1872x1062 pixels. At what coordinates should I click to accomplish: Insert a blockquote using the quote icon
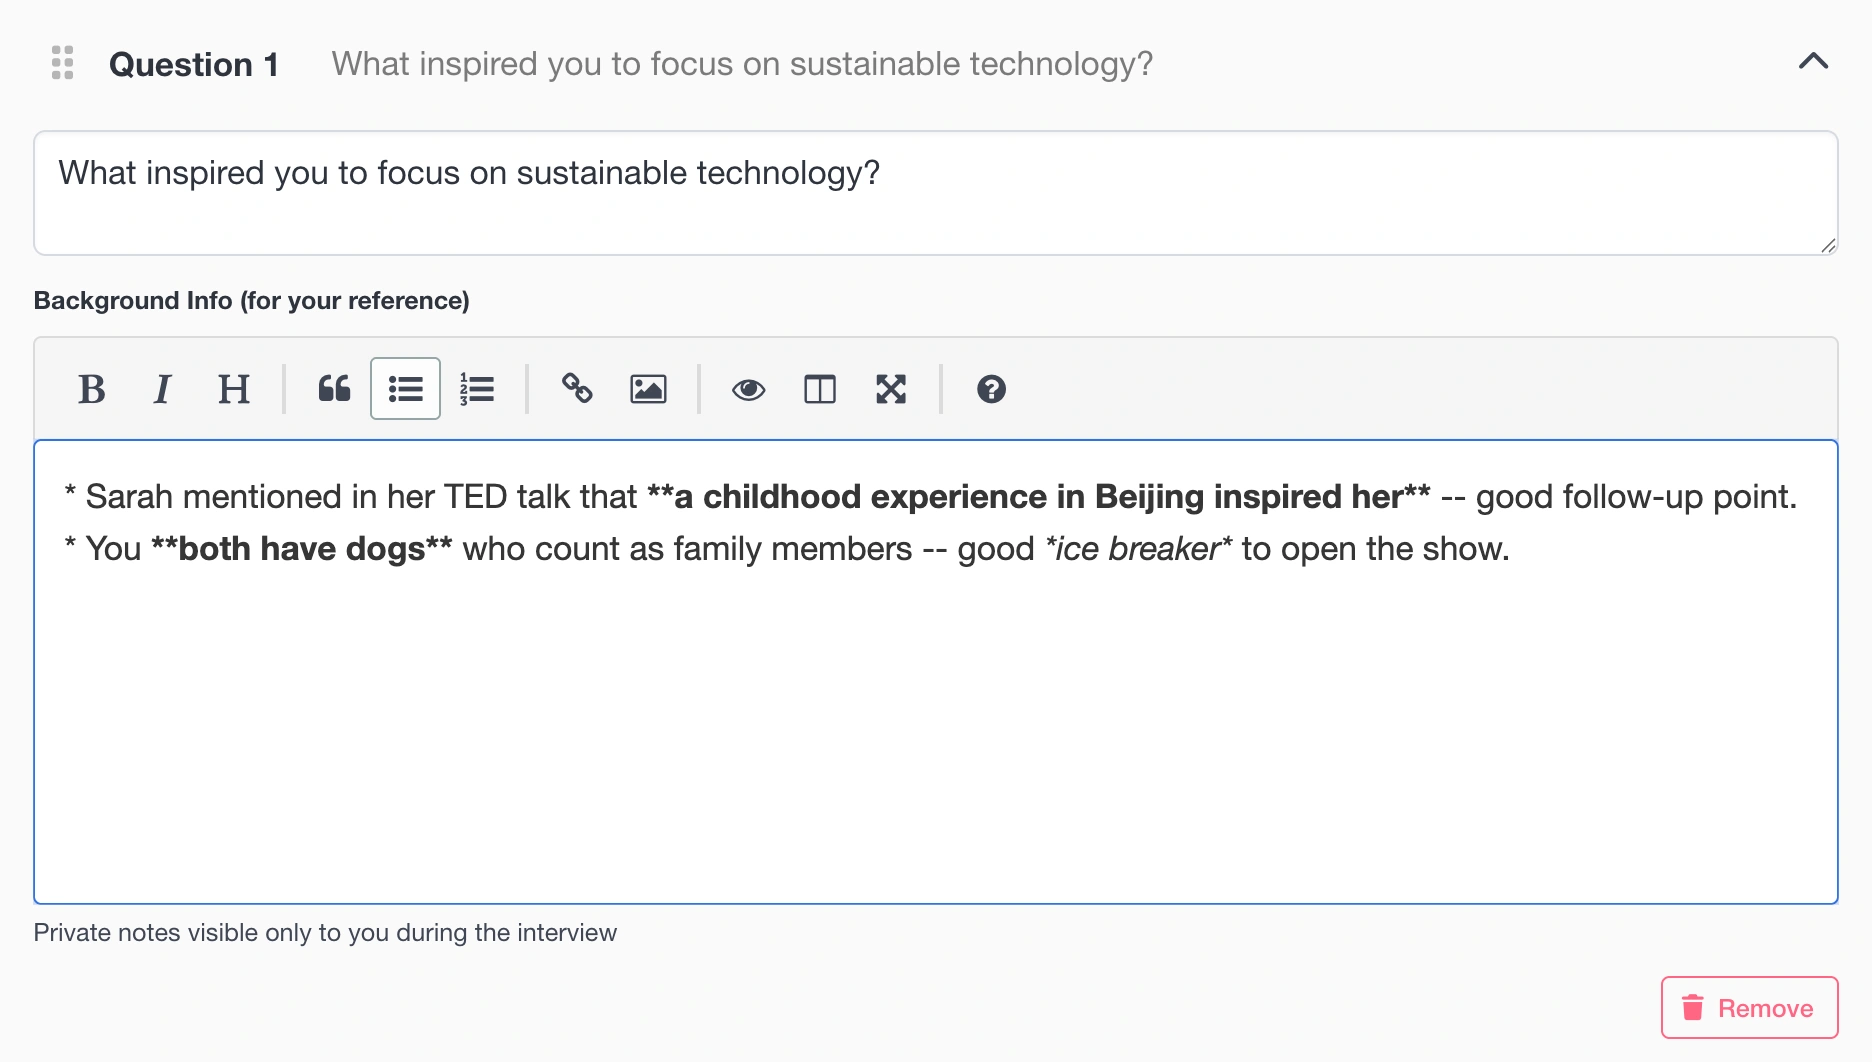coord(334,389)
